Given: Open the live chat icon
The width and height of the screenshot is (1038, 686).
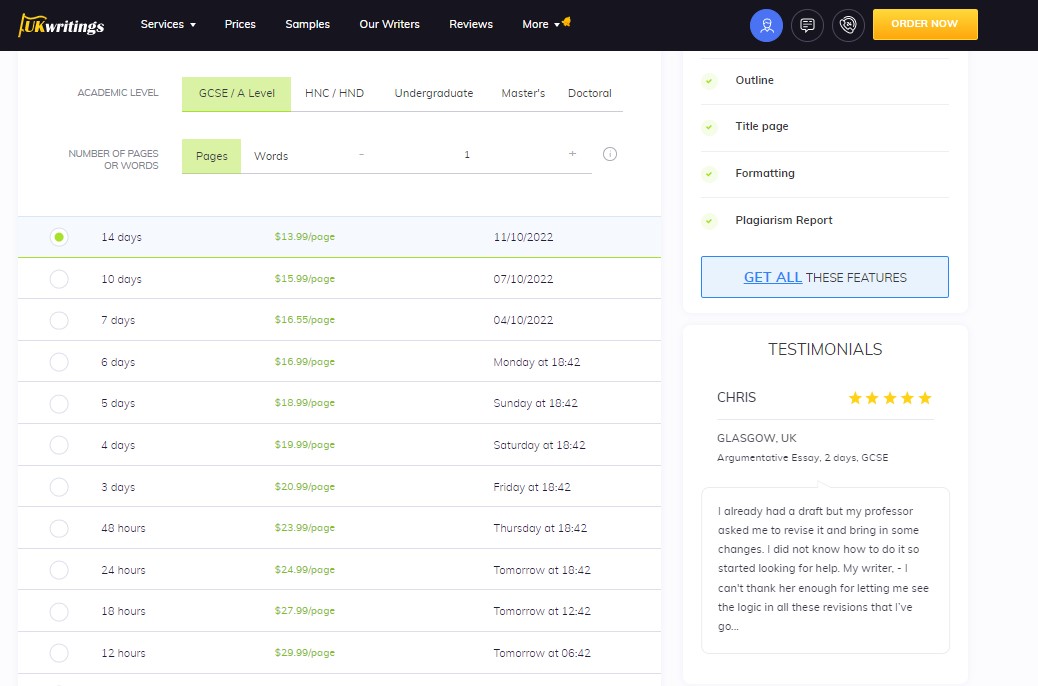Looking at the screenshot, I should pos(807,25).
